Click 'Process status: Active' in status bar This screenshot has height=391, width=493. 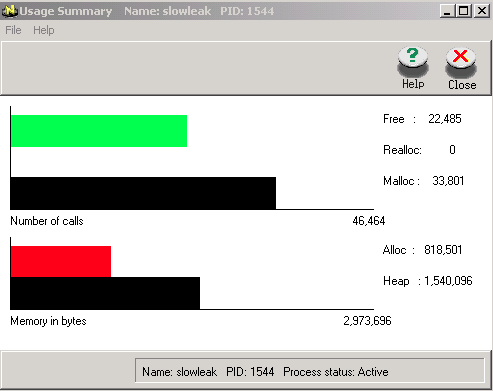pyautogui.click(x=336, y=372)
